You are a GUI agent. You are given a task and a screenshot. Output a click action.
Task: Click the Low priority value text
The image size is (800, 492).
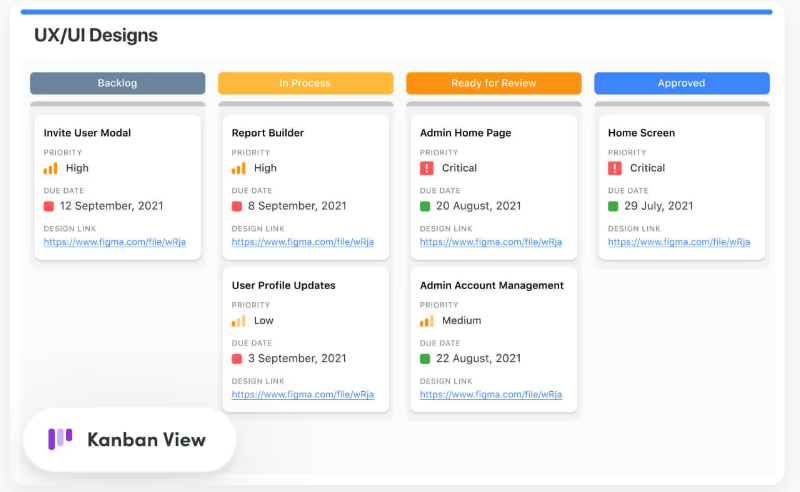pos(264,321)
